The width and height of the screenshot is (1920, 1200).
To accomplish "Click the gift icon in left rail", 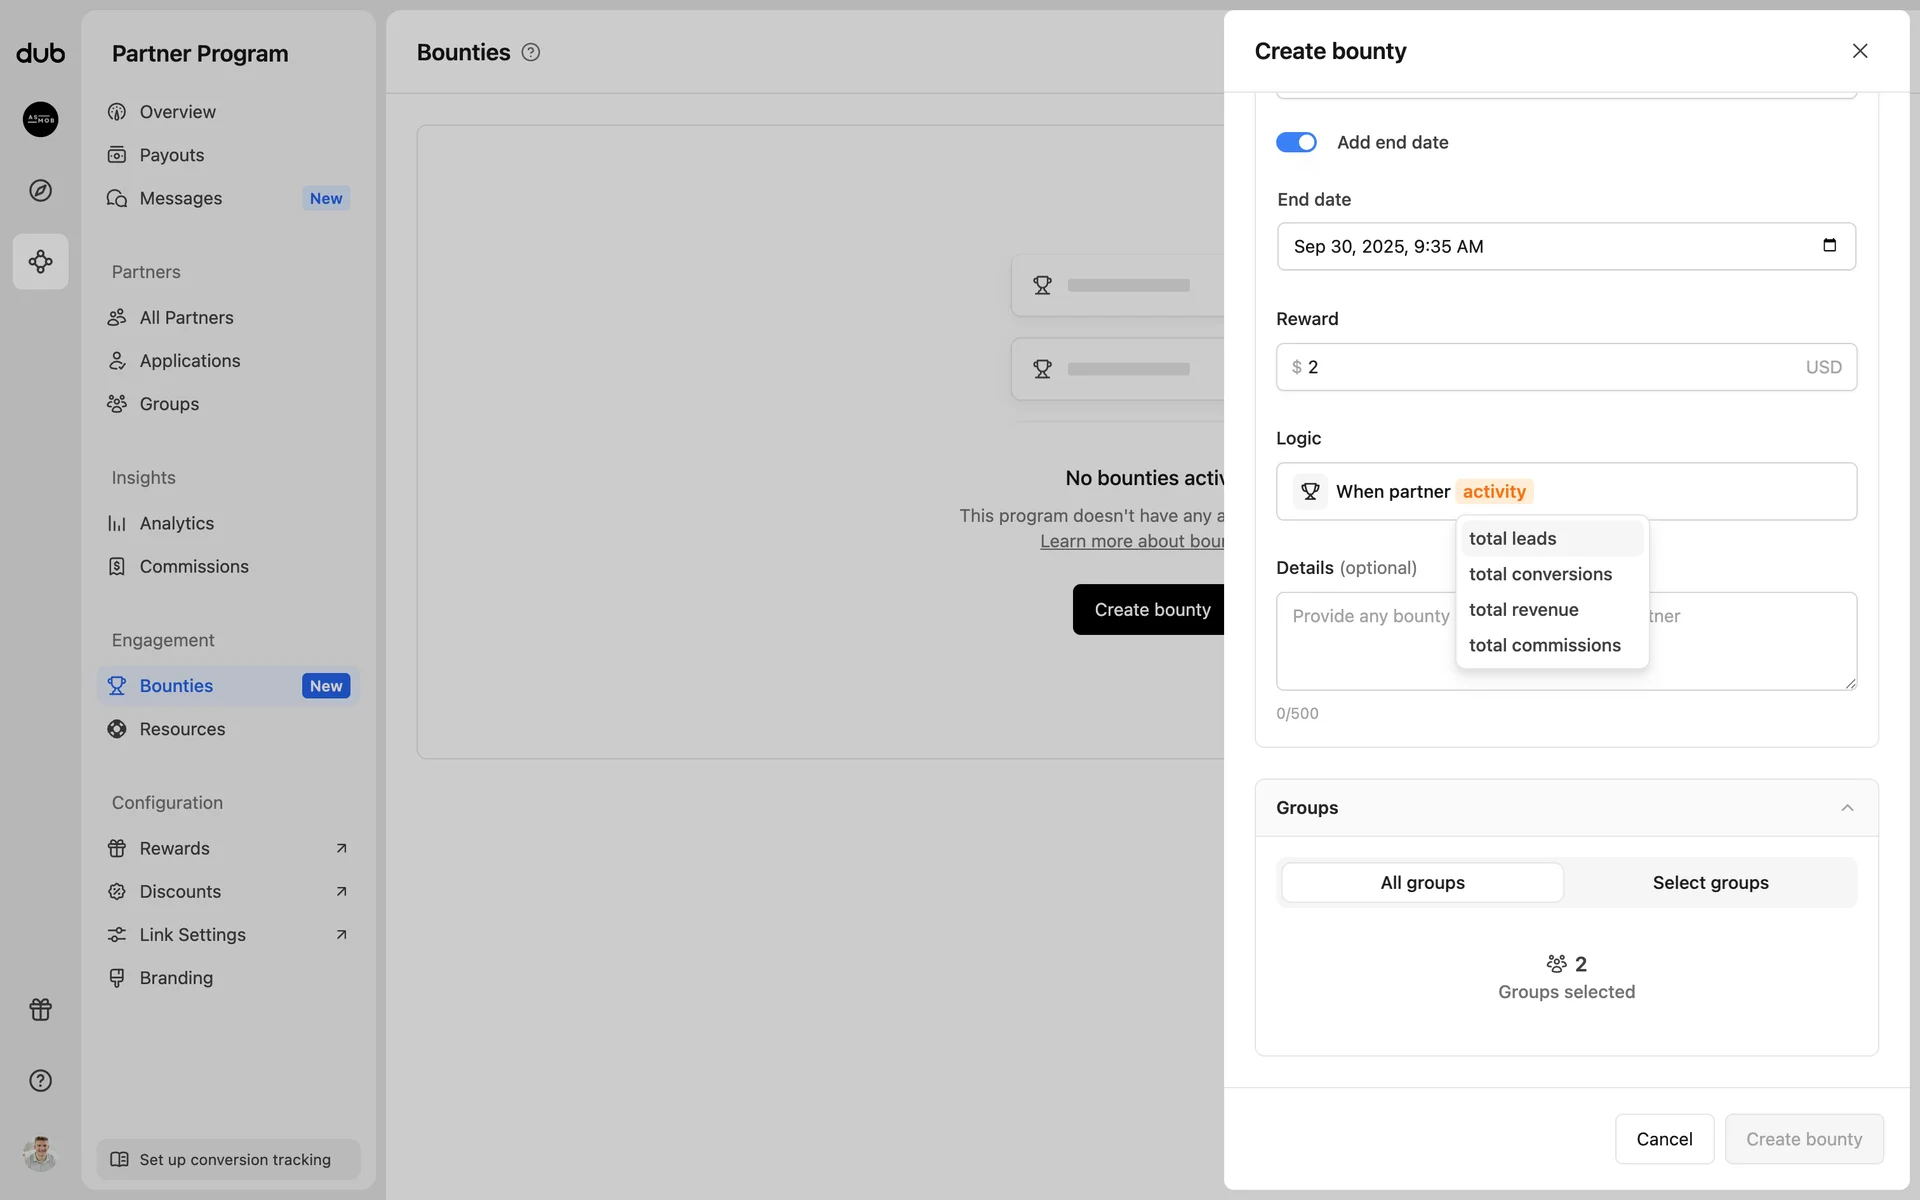I will (x=40, y=1009).
